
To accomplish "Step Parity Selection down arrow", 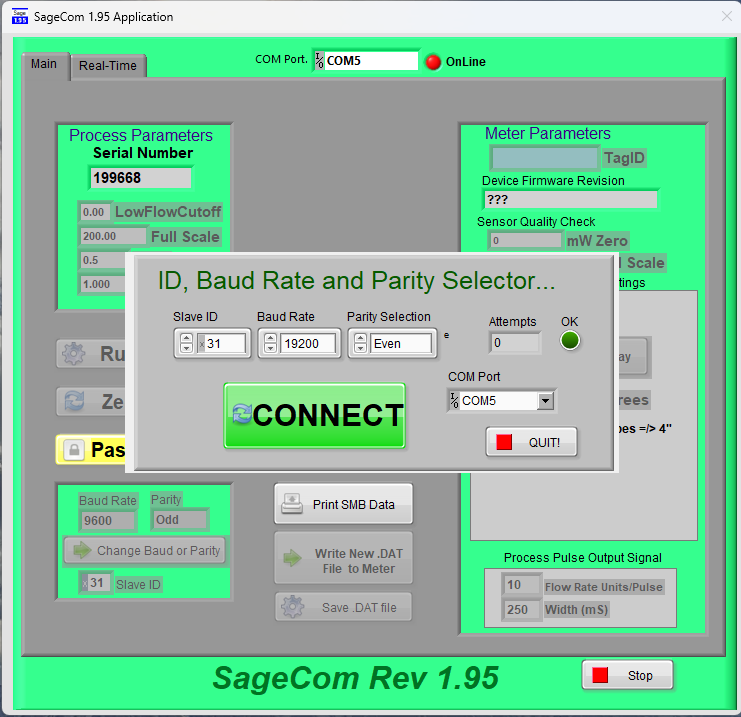I will tap(361, 348).
